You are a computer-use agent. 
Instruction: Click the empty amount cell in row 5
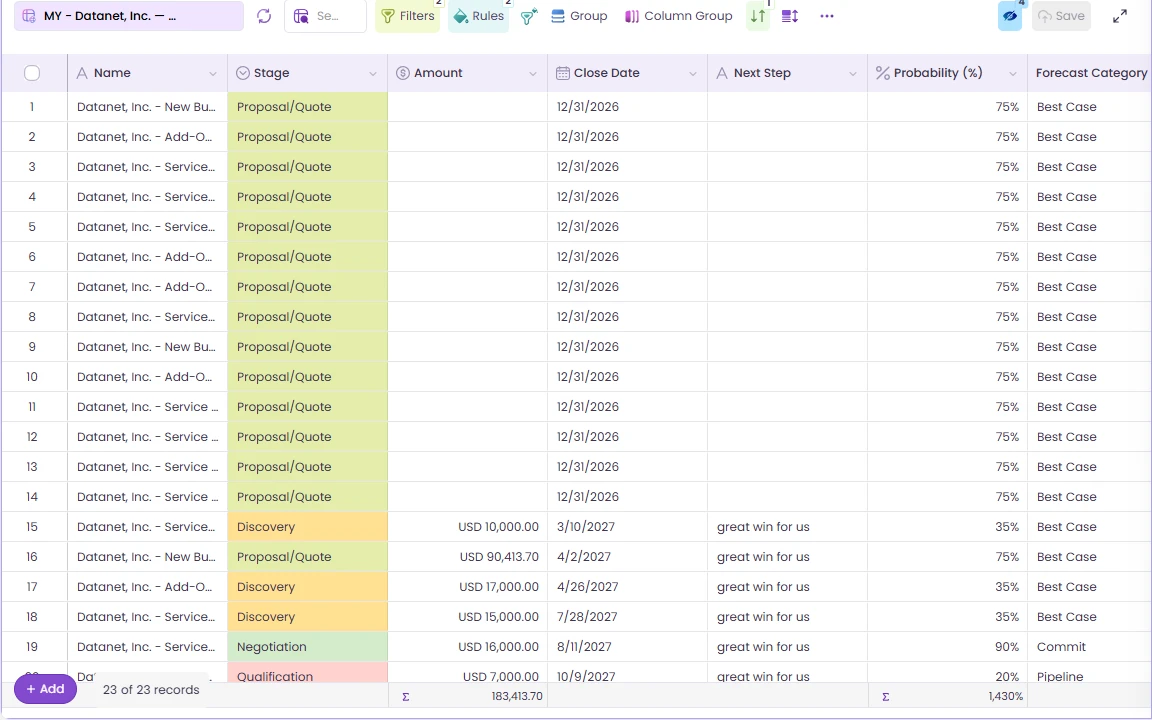[467, 227]
